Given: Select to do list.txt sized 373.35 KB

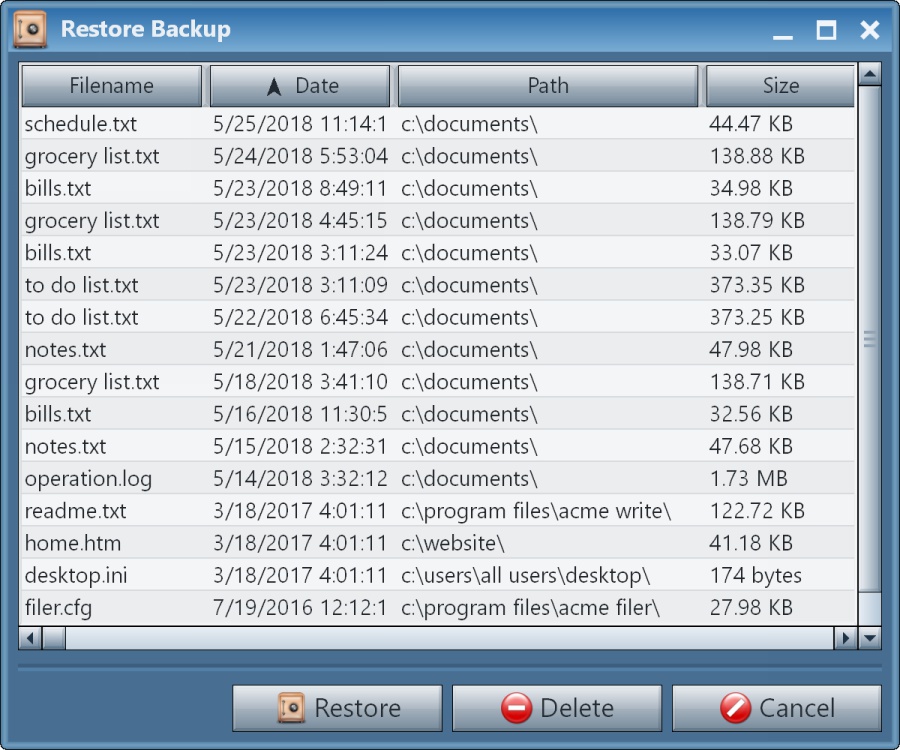Looking at the screenshot, I should (x=437, y=285).
